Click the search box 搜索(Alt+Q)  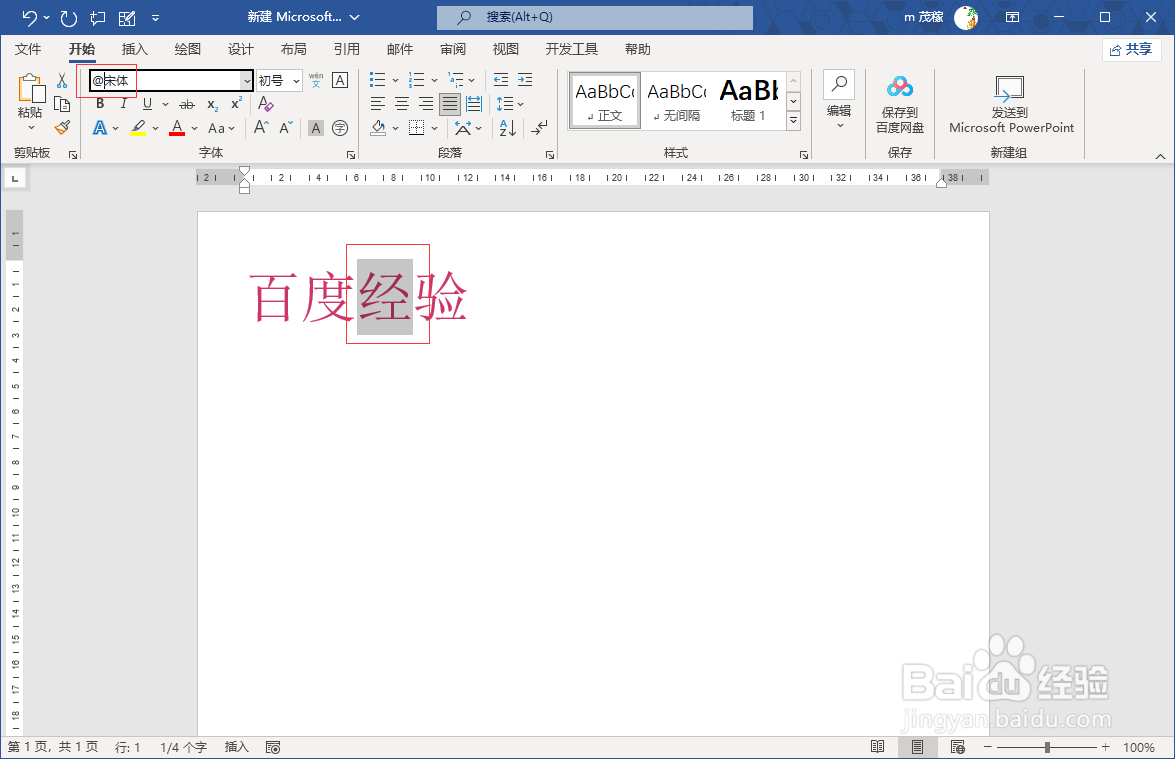[x=595, y=17]
